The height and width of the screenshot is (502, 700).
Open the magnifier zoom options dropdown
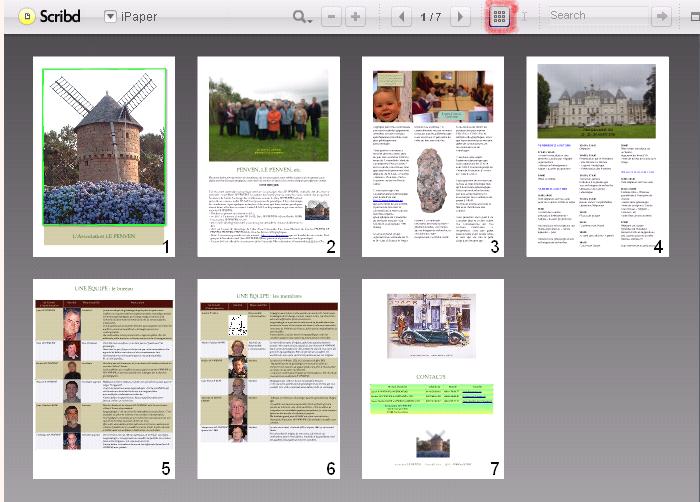coord(302,16)
